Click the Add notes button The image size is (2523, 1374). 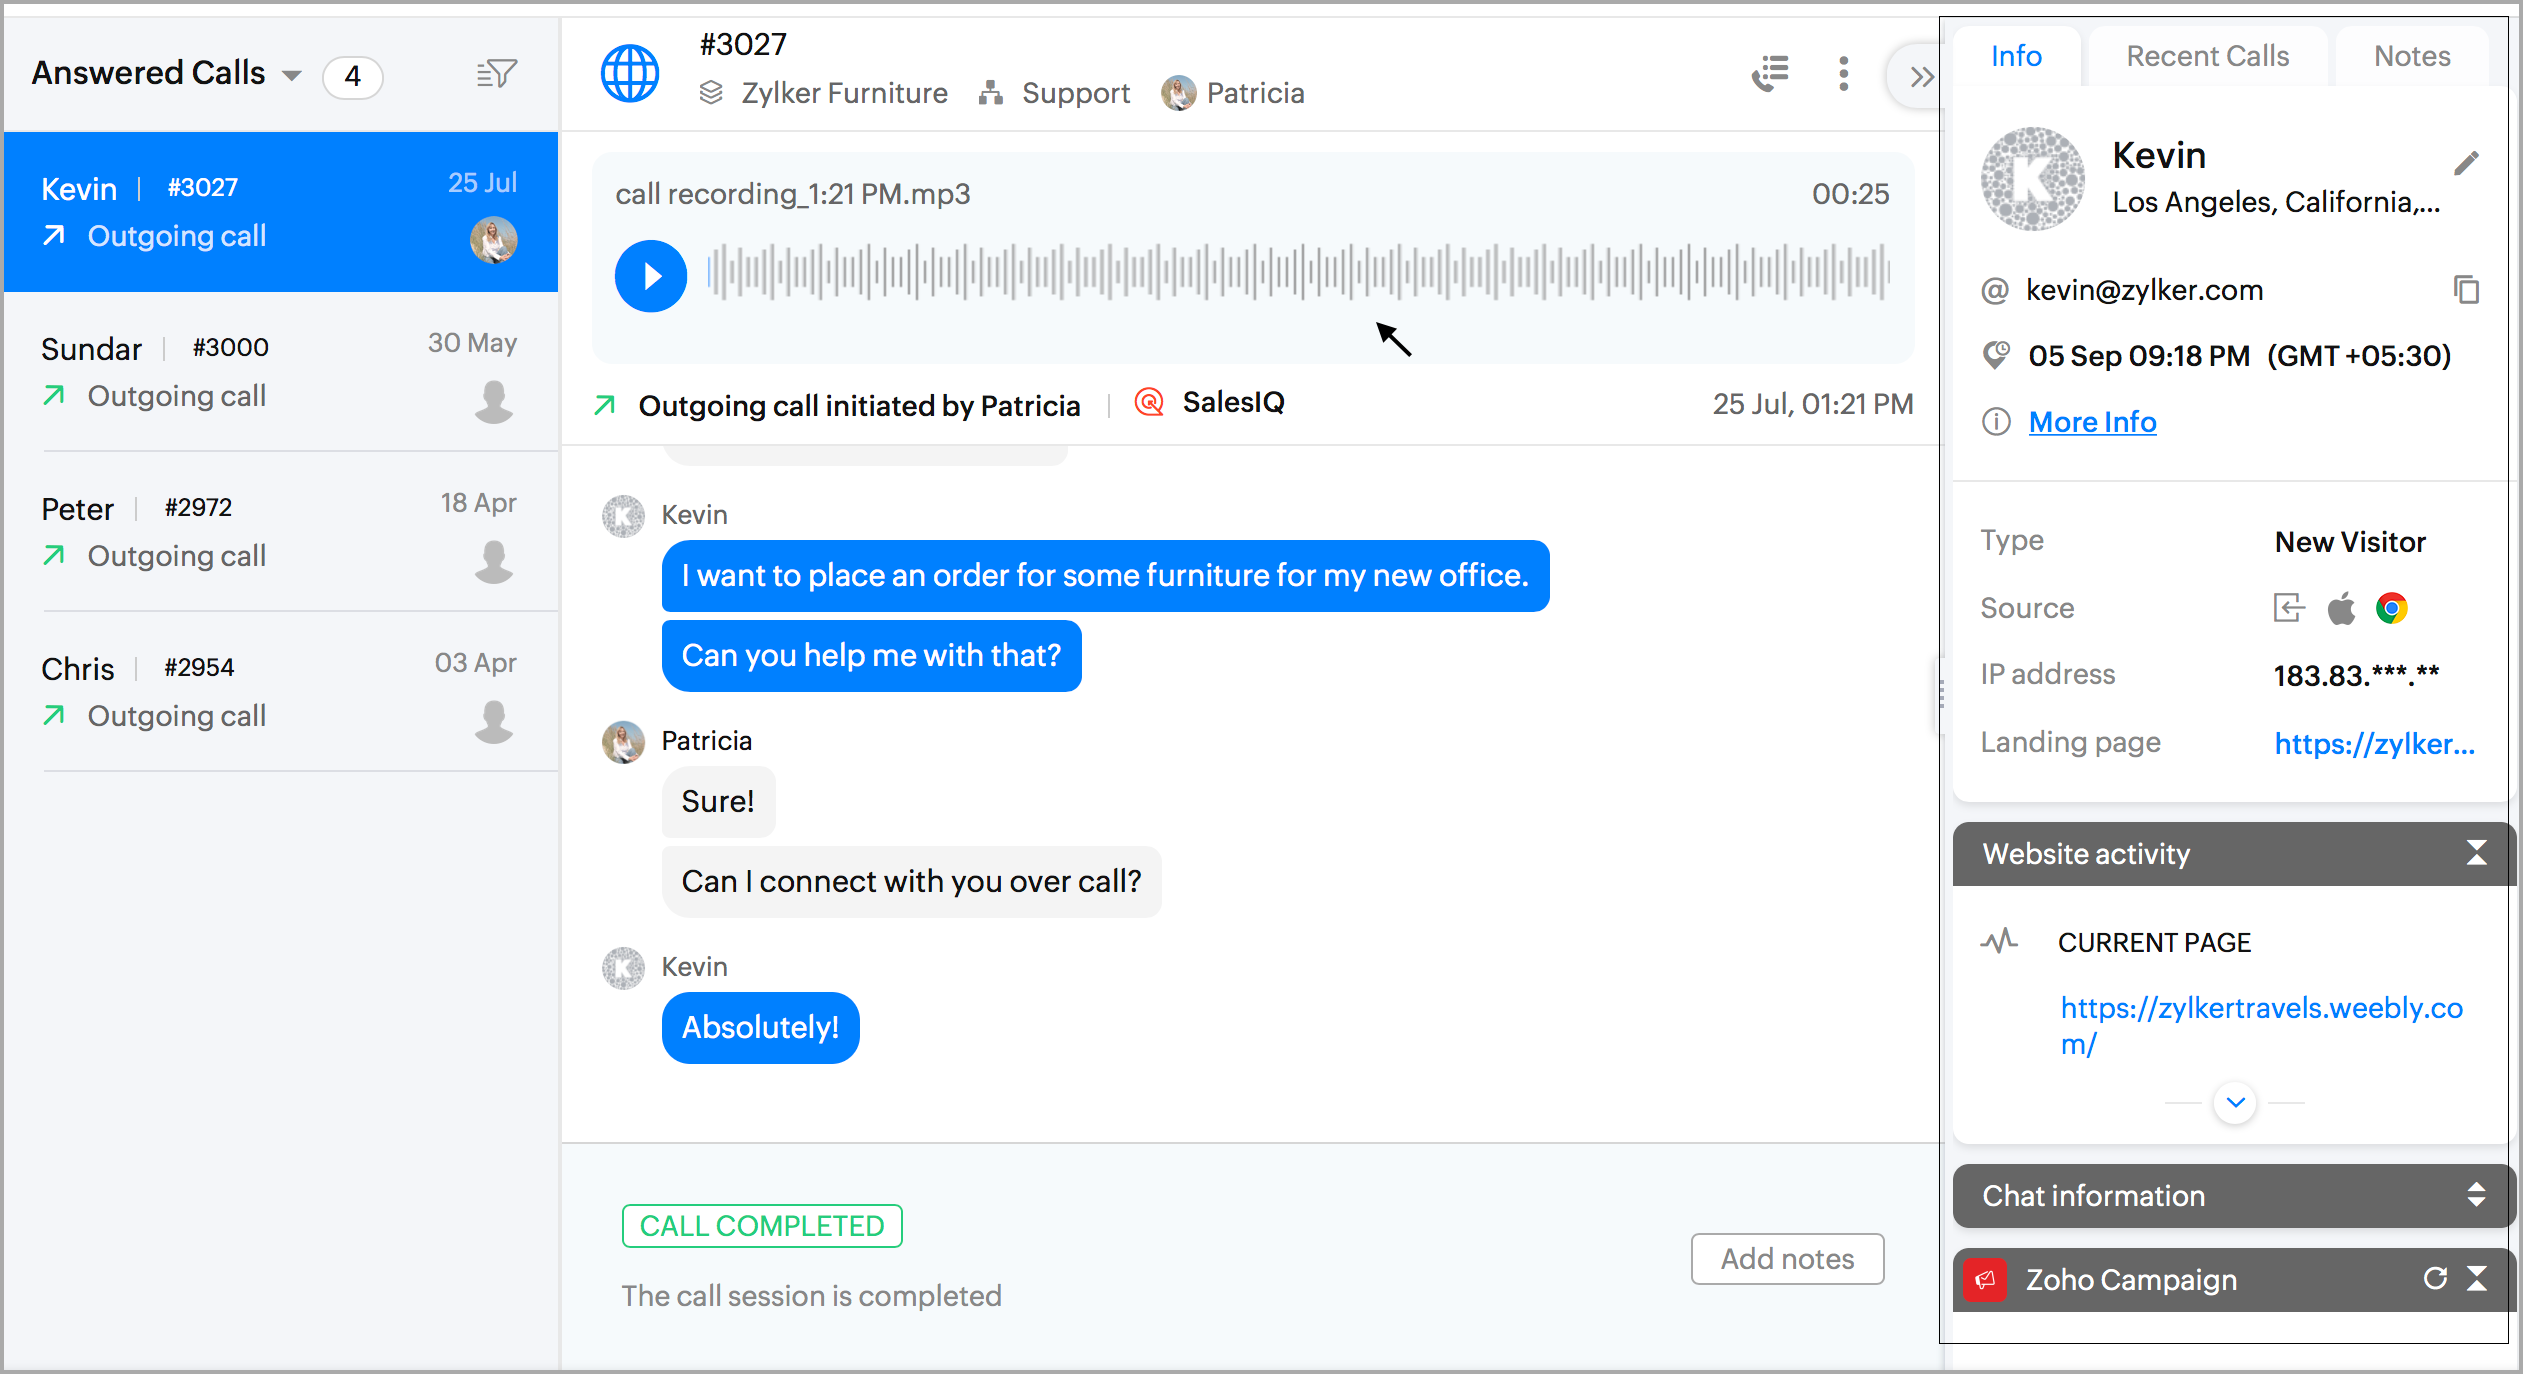click(1787, 1259)
